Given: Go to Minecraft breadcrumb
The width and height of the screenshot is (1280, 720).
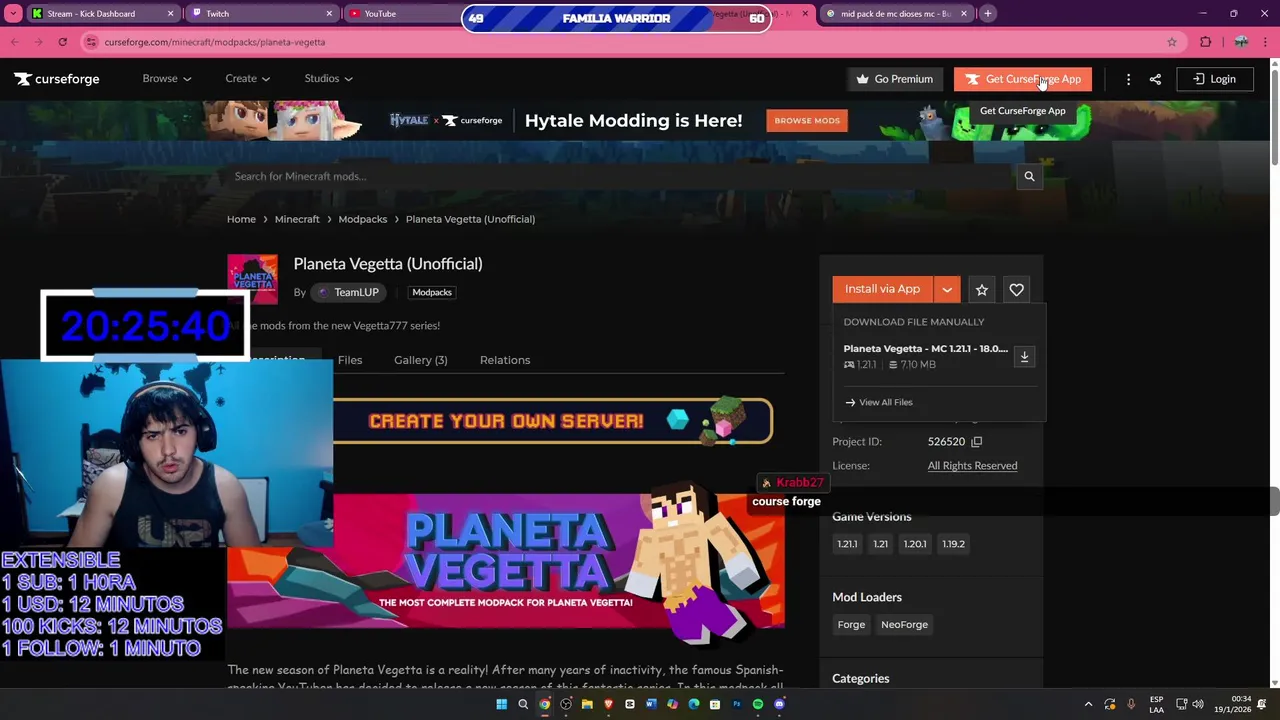Looking at the screenshot, I should point(297,219).
